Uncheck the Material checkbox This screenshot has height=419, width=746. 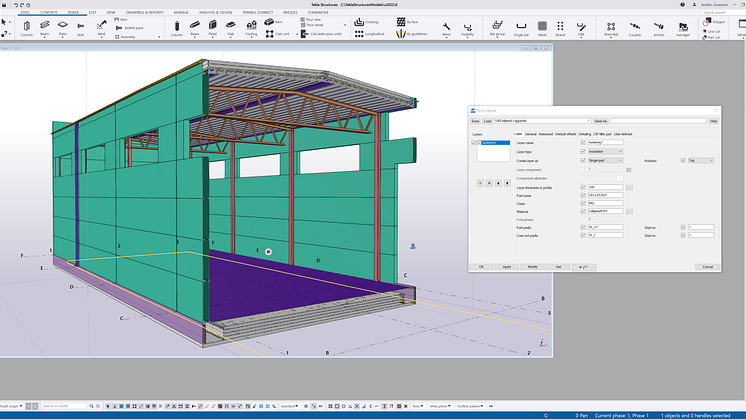tap(583, 211)
